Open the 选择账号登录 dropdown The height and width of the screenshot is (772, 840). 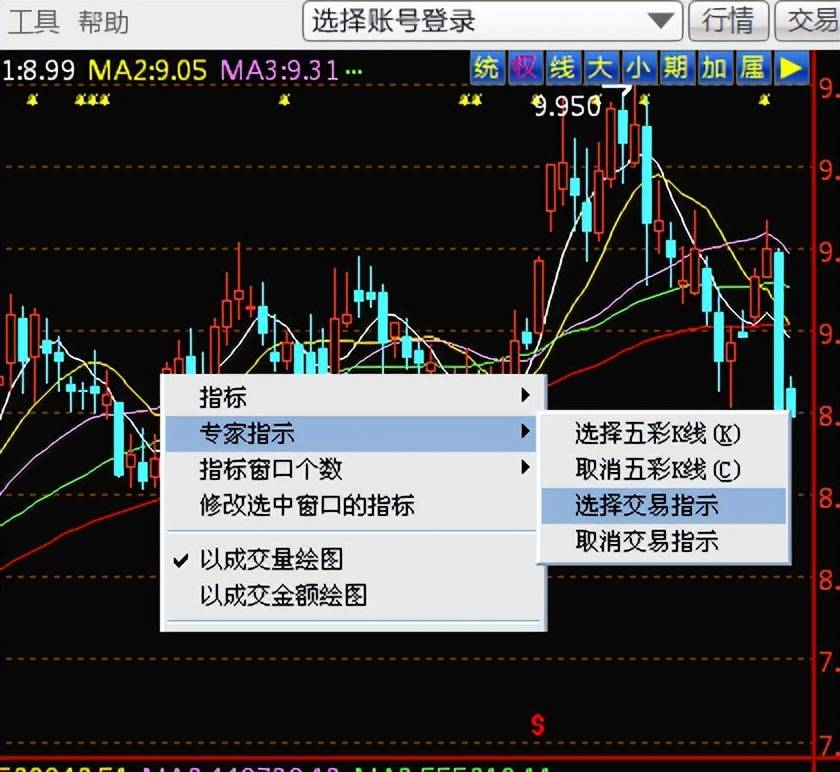(x=492, y=21)
